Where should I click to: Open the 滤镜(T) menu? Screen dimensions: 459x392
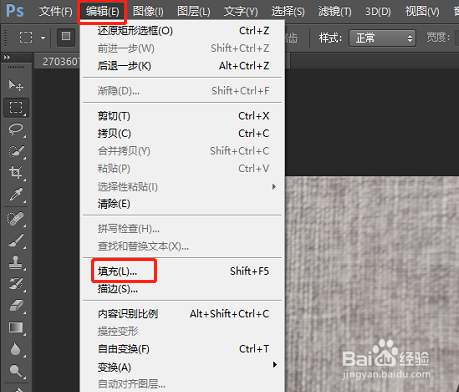335,12
